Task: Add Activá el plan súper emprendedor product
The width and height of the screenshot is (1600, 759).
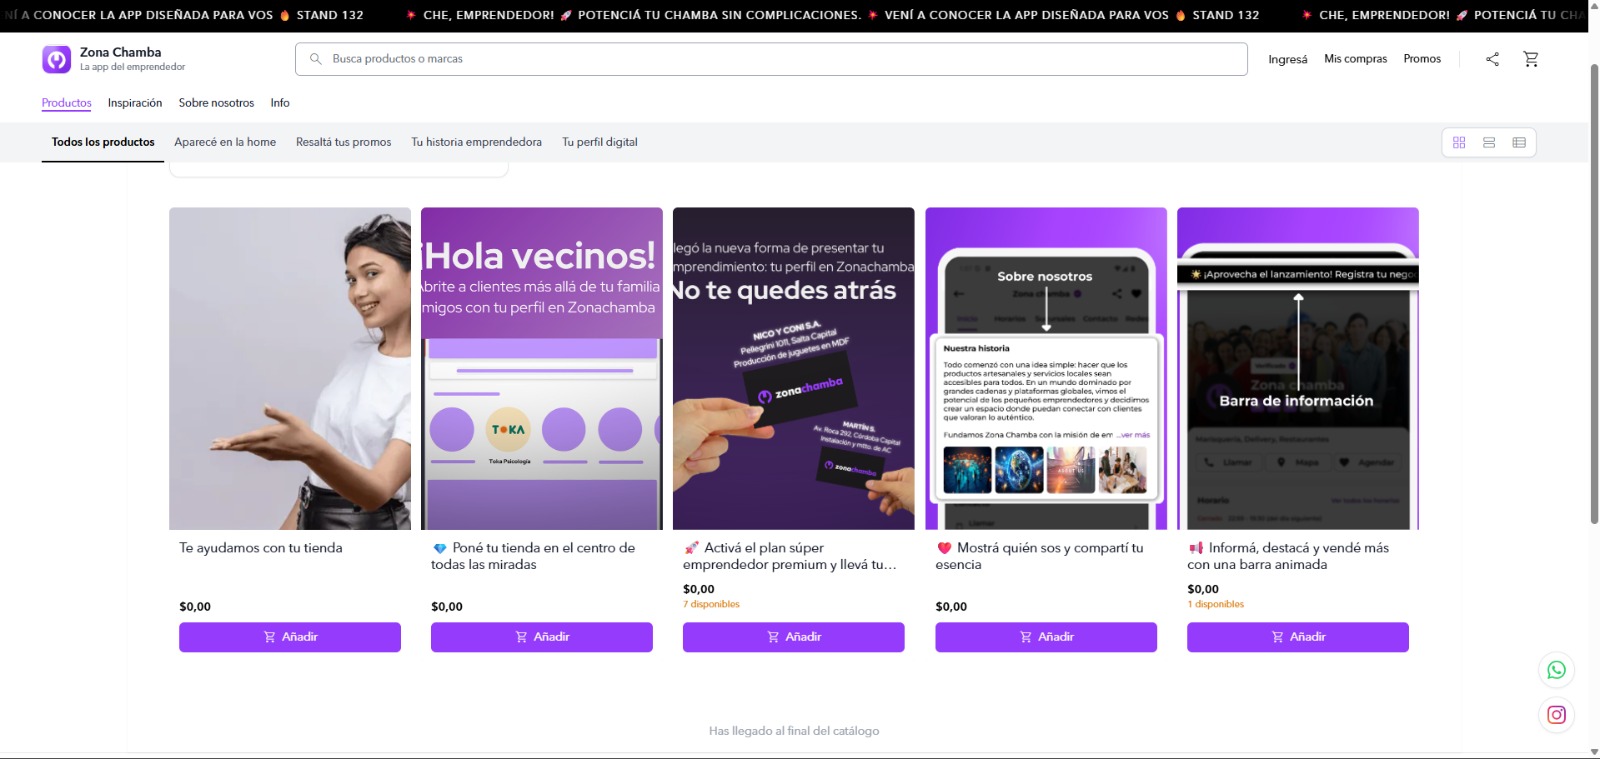Action: [794, 637]
